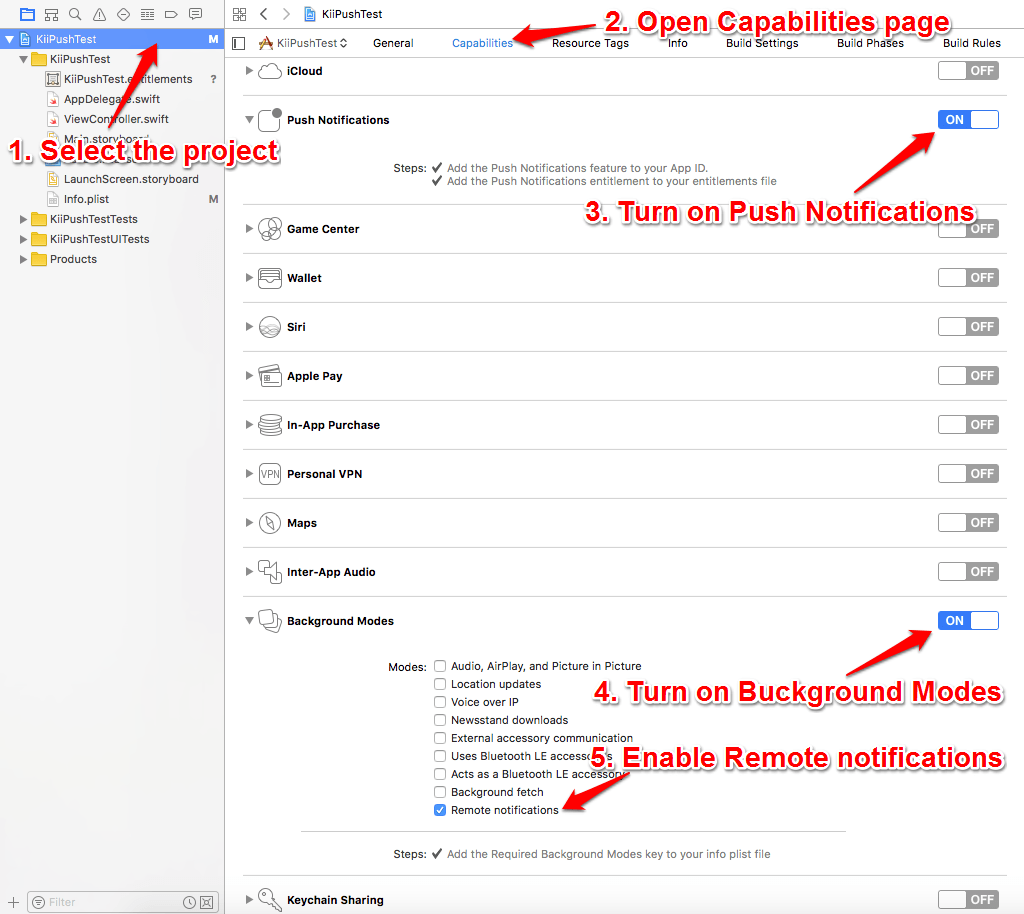Open the Find navigator magnifier icon
The height and width of the screenshot is (914, 1024).
point(75,14)
